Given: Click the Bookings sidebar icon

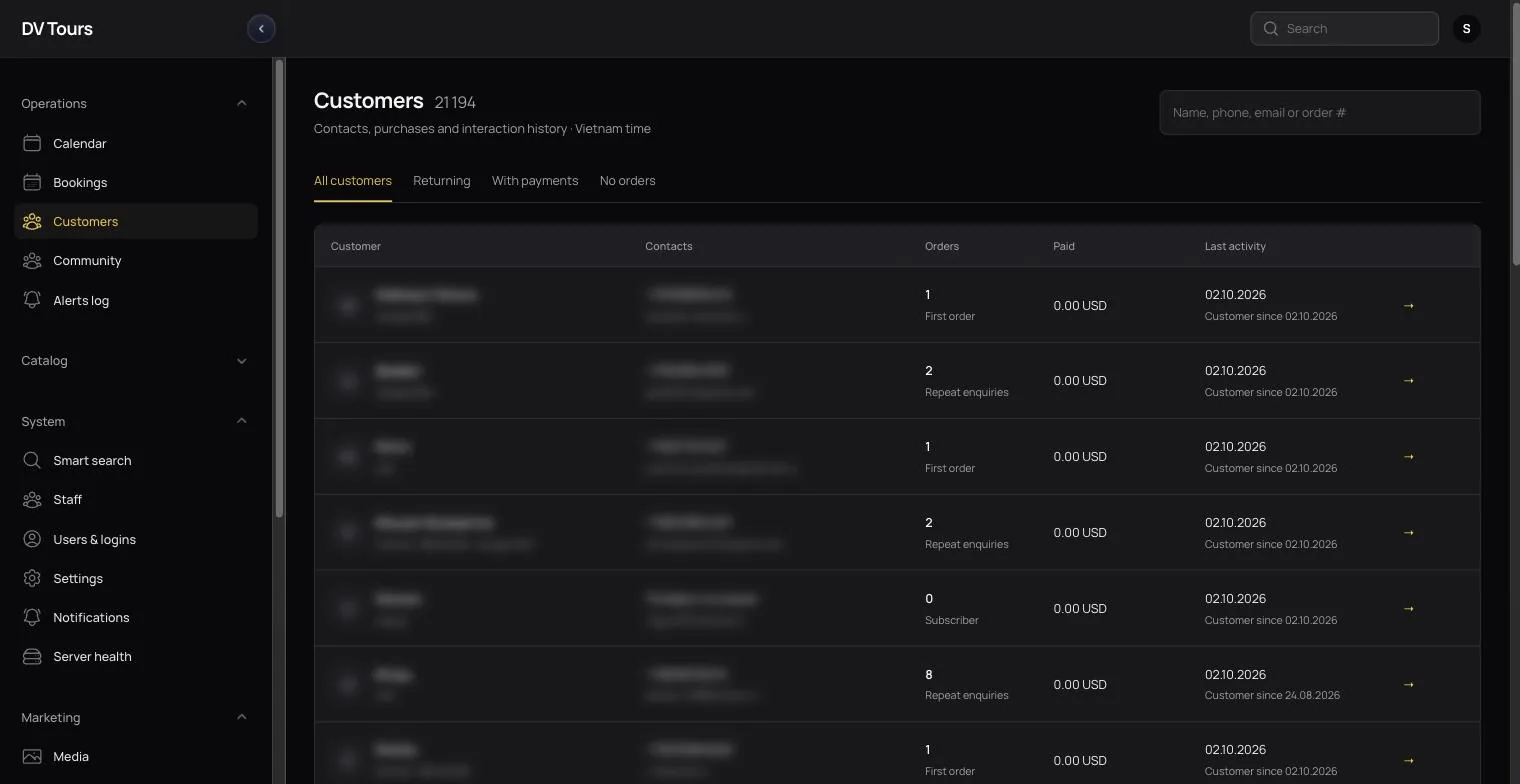Looking at the screenshot, I should [x=32, y=182].
